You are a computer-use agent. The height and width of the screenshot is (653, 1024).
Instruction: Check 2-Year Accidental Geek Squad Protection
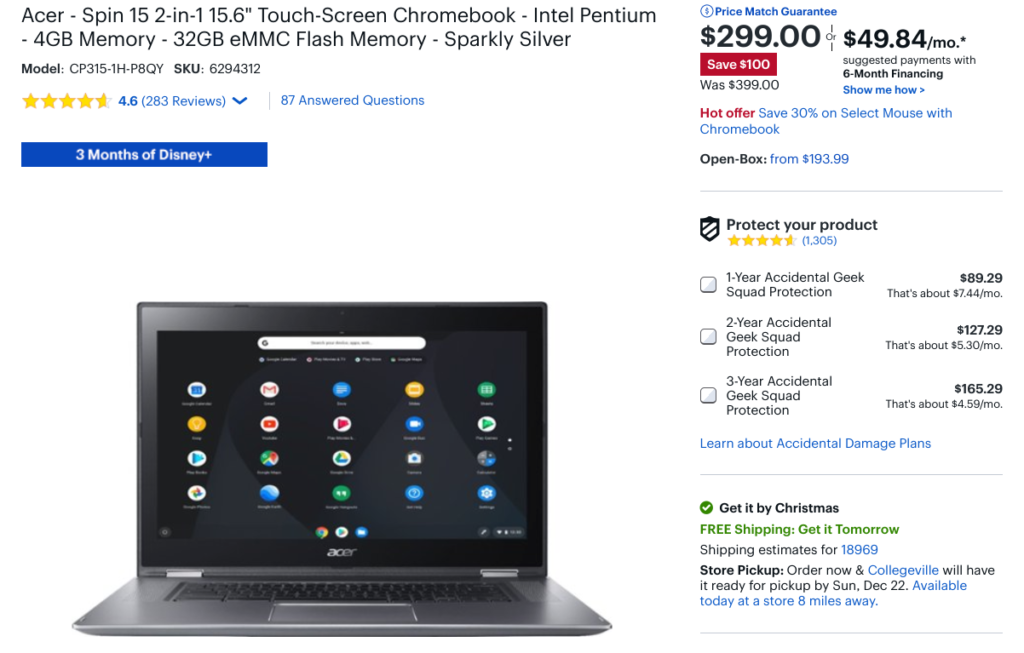[708, 336]
